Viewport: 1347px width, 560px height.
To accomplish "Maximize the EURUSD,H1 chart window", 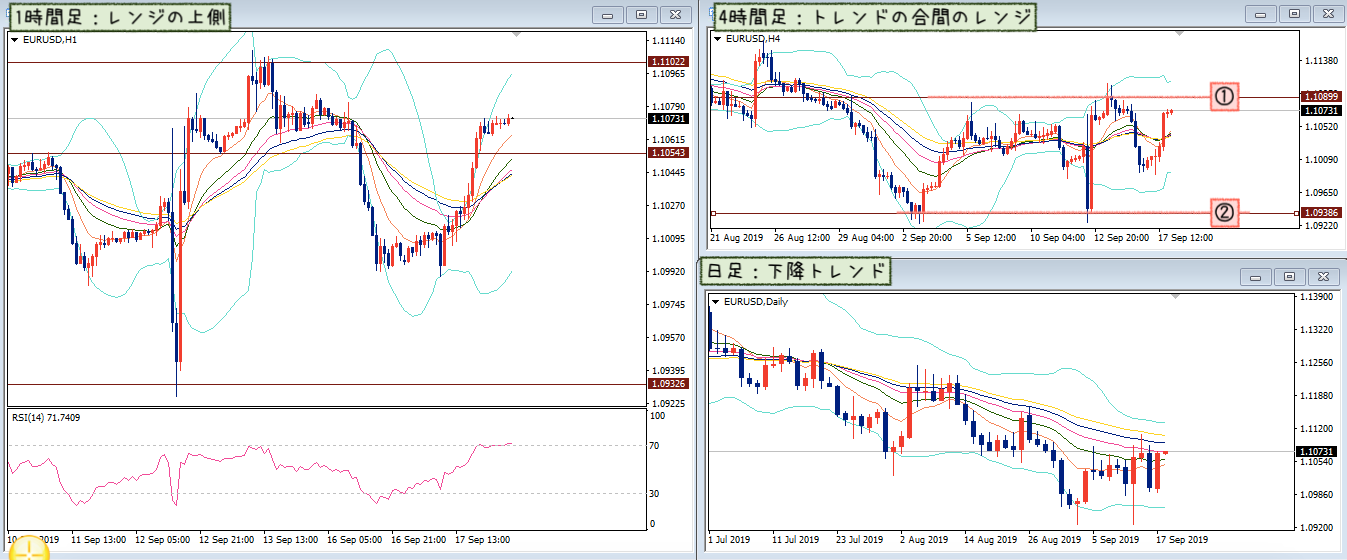I will point(642,15).
